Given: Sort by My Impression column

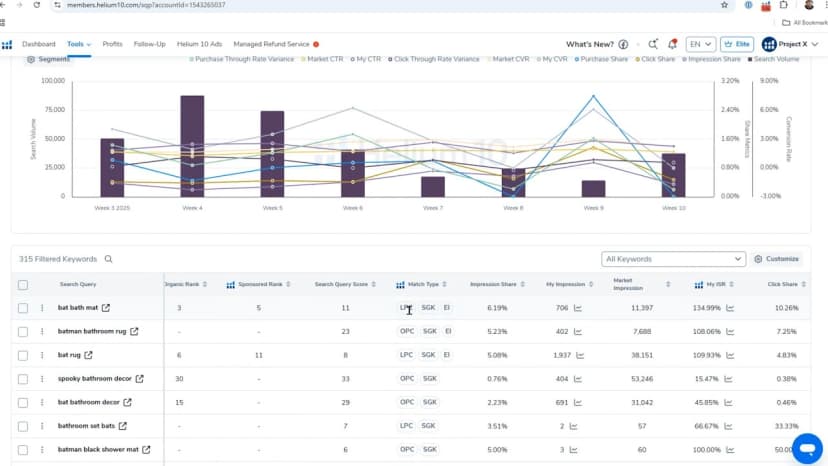Looking at the screenshot, I should [591, 284].
